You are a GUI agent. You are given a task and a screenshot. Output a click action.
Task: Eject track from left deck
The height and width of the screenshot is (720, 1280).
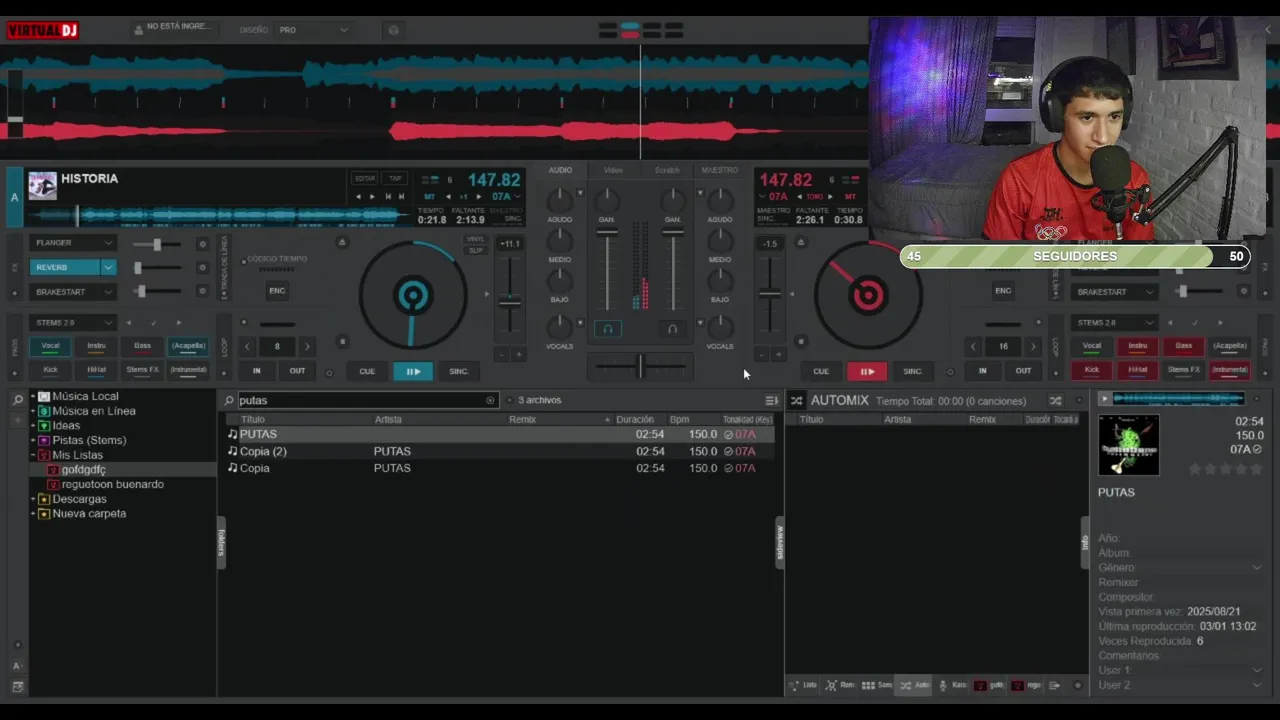[342, 242]
